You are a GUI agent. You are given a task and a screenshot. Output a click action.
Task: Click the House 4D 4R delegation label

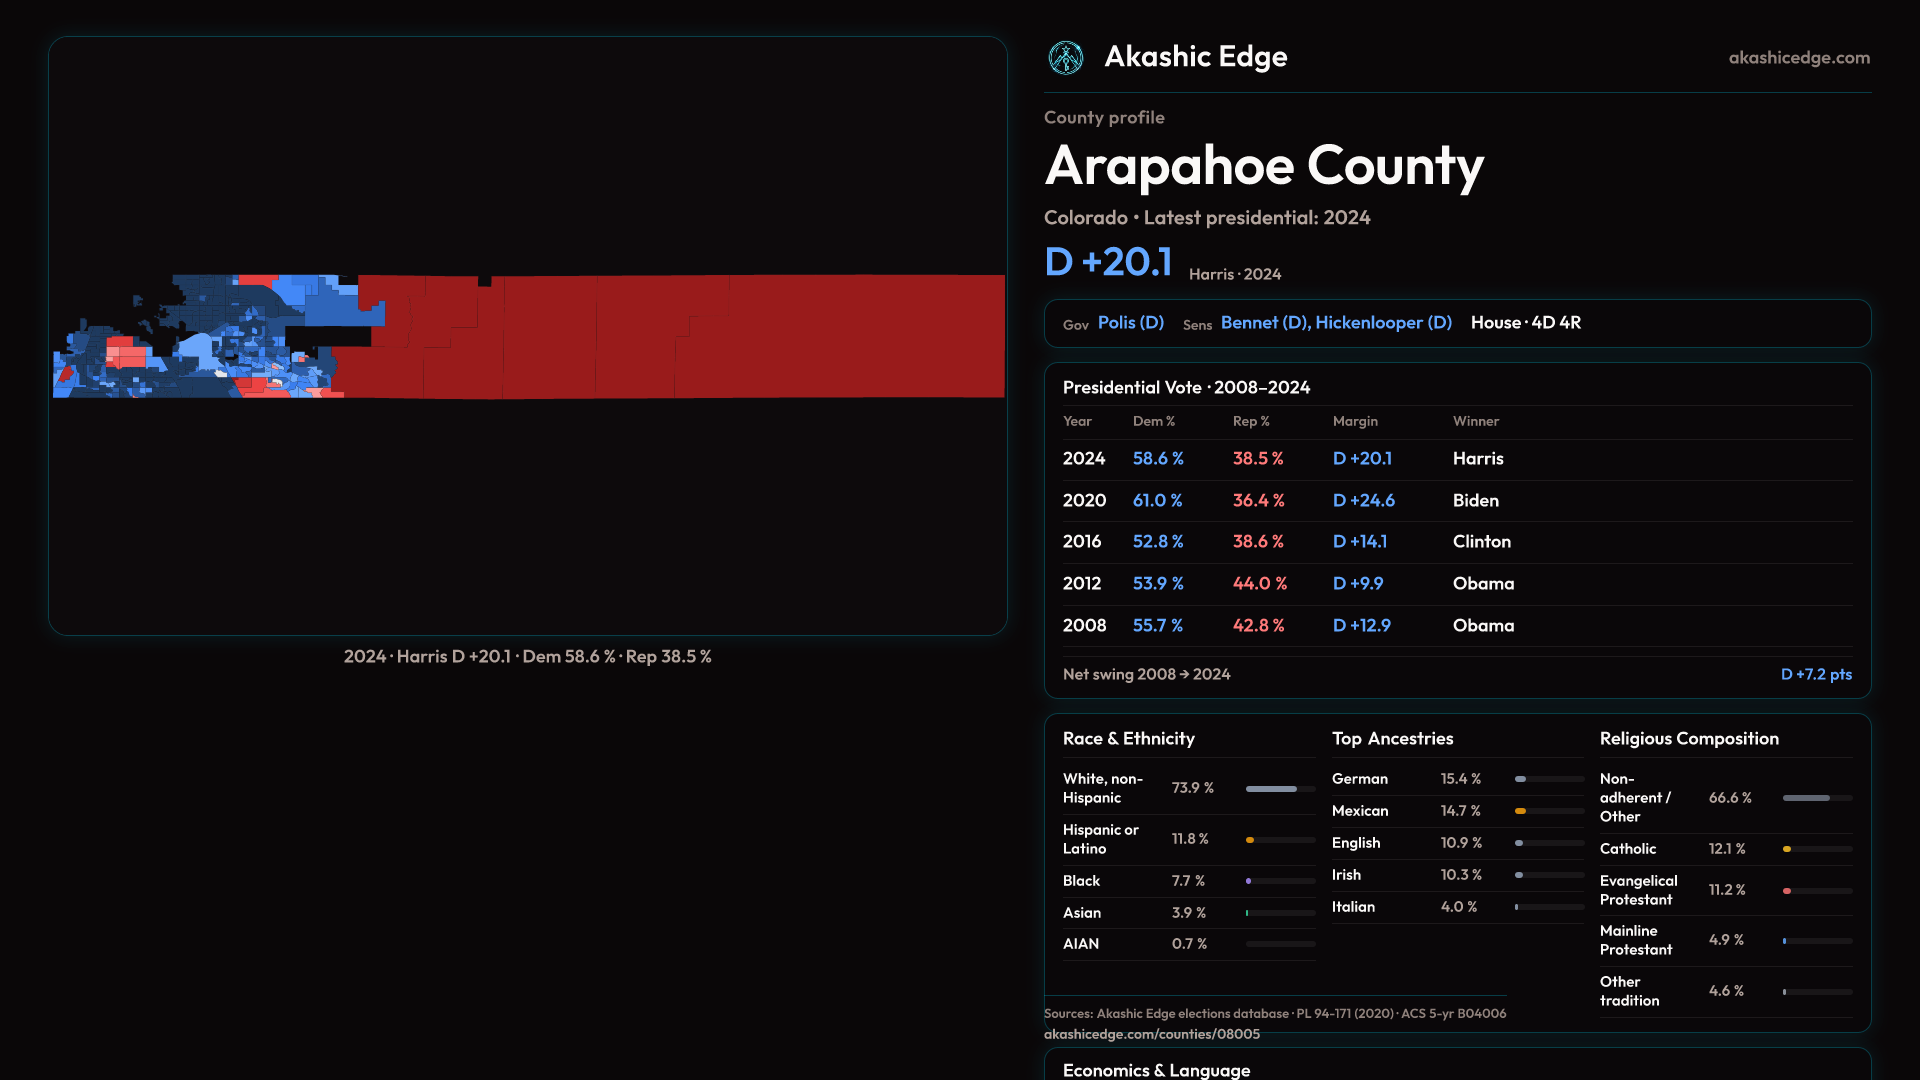pyautogui.click(x=1525, y=323)
